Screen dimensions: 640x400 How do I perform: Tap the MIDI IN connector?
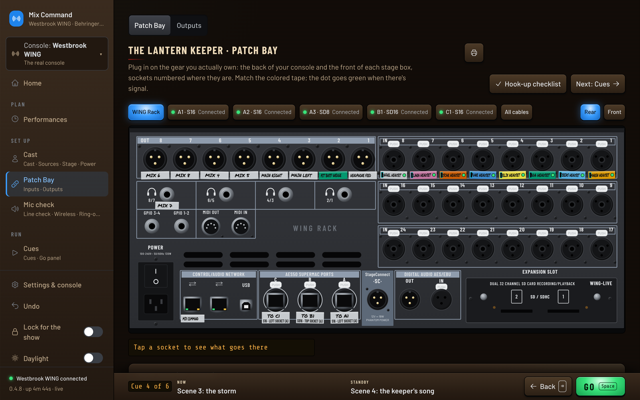240,227
